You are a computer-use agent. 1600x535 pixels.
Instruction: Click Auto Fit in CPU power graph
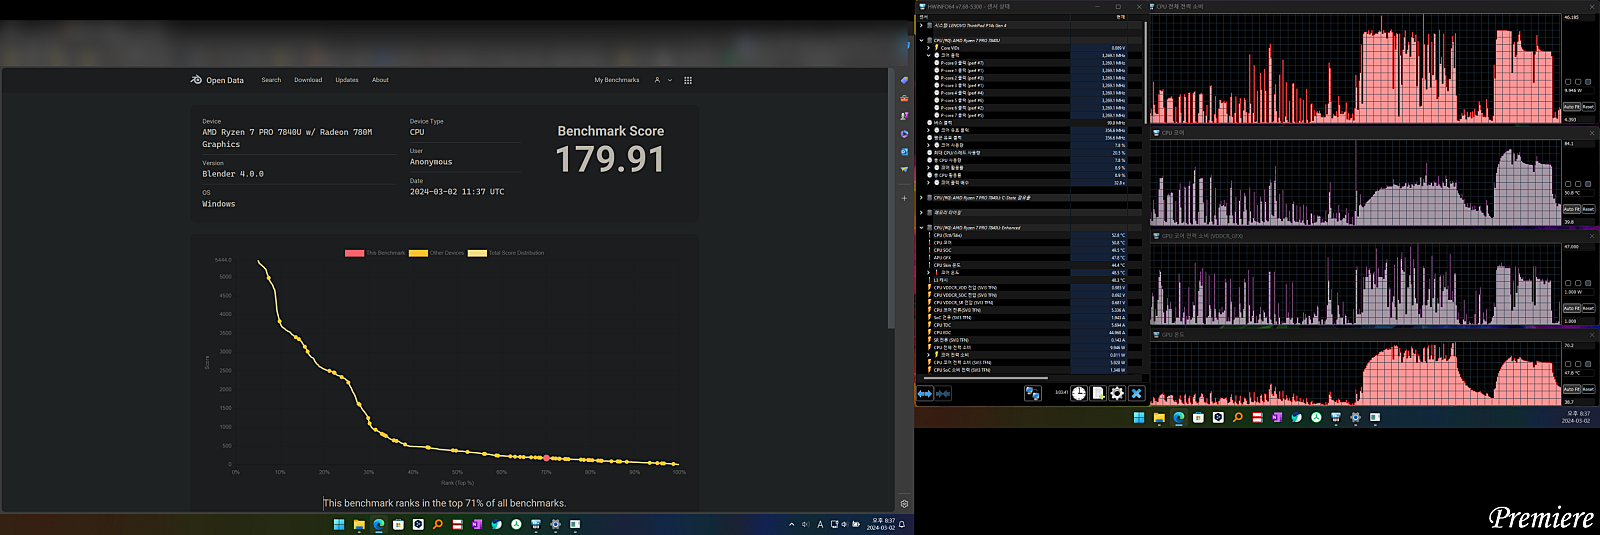click(x=1571, y=107)
